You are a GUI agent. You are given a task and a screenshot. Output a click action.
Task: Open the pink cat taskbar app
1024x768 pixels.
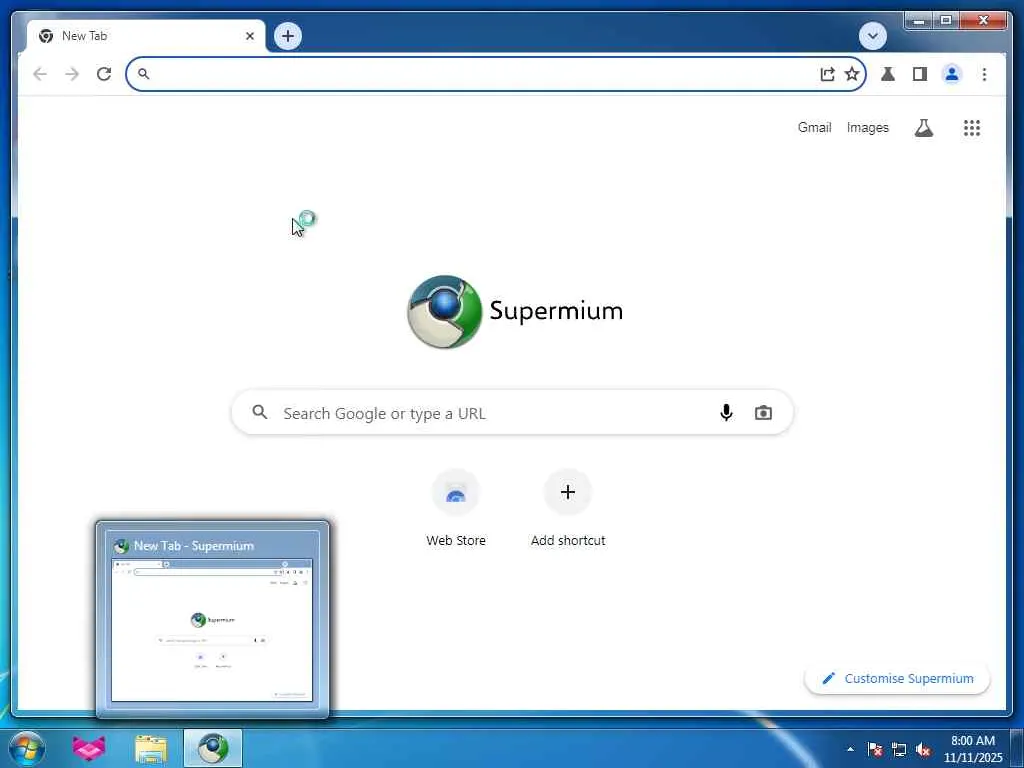pyautogui.click(x=89, y=748)
